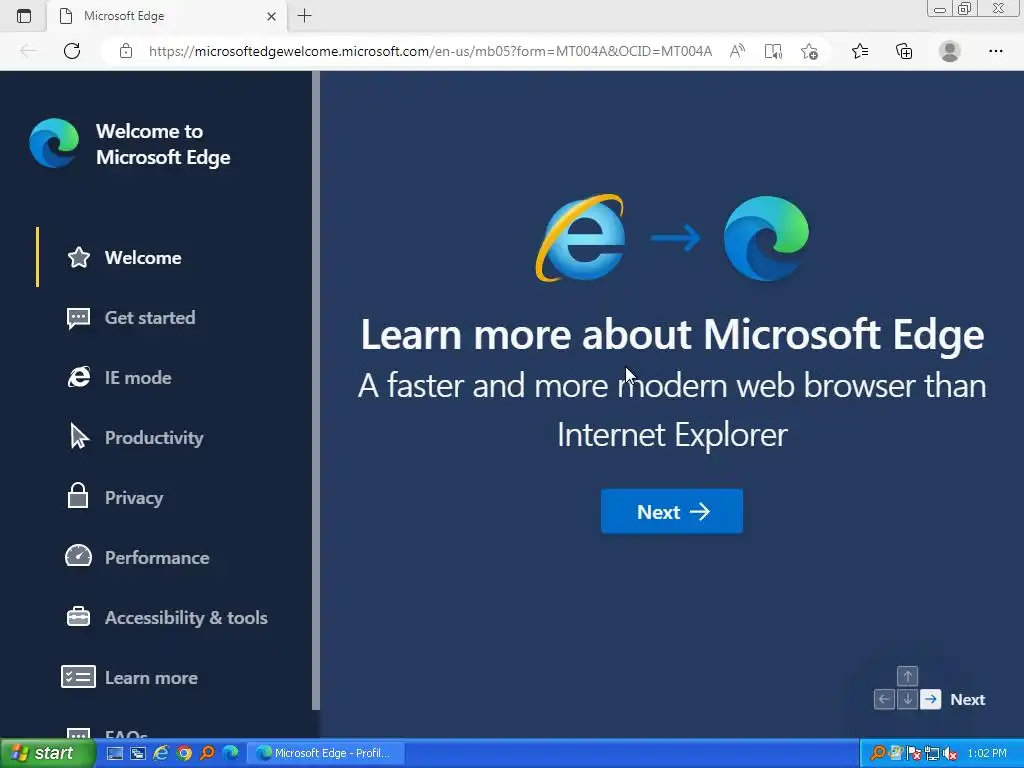1024x768 pixels.
Task: Select the Microsoft Edge browser tab
Action: coord(167,16)
